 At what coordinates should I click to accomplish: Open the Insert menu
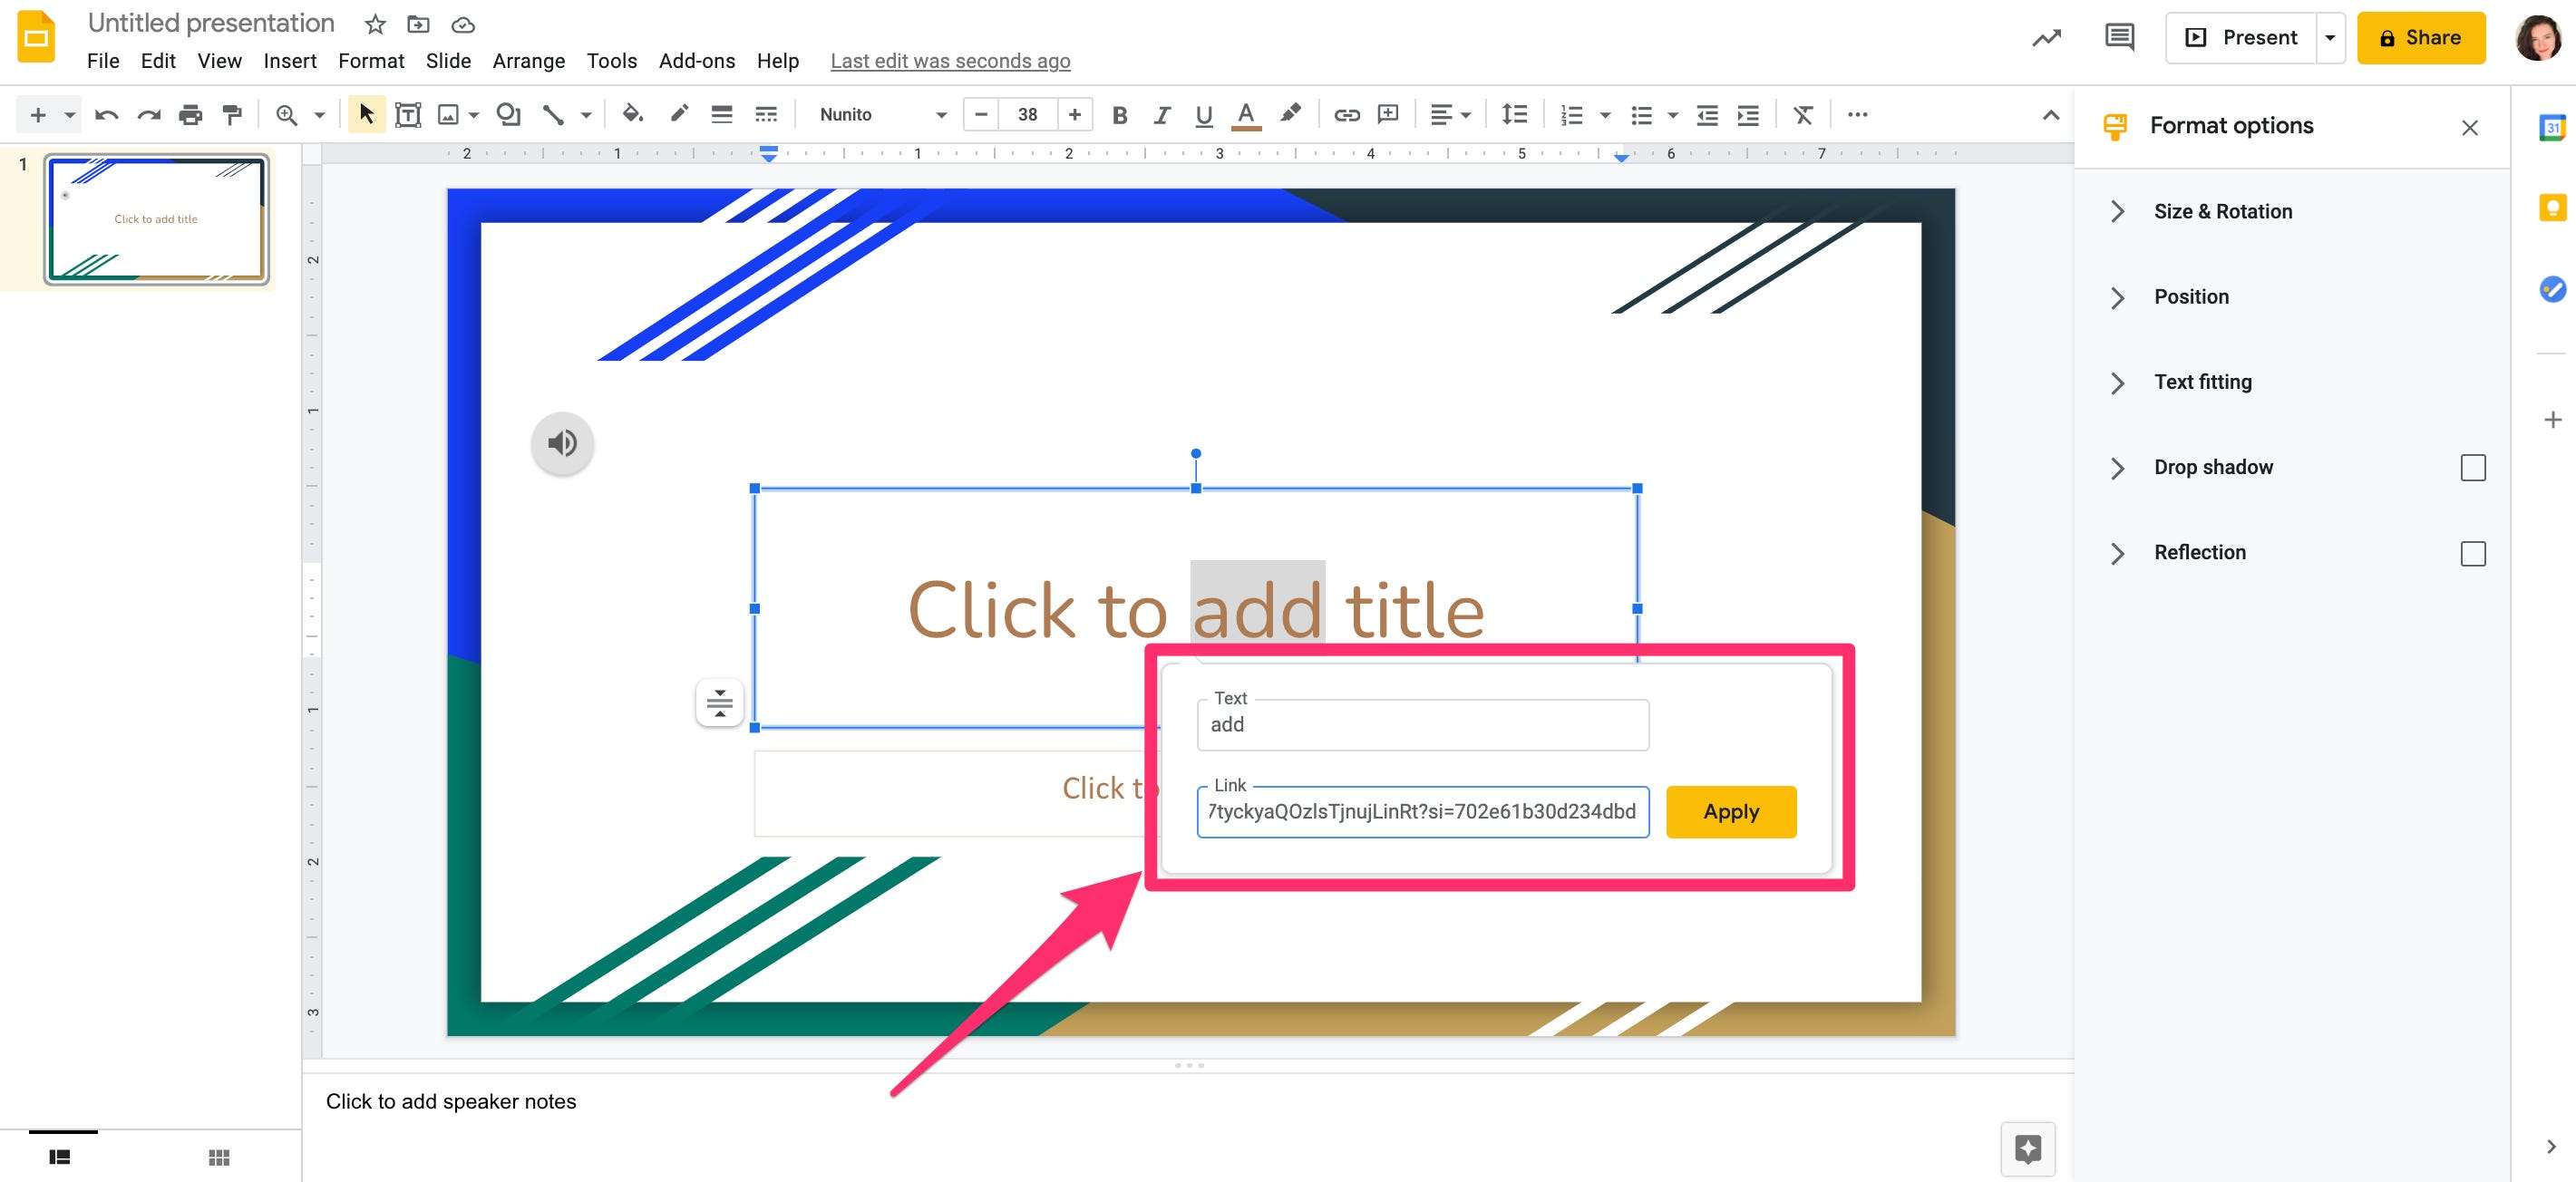coord(287,63)
